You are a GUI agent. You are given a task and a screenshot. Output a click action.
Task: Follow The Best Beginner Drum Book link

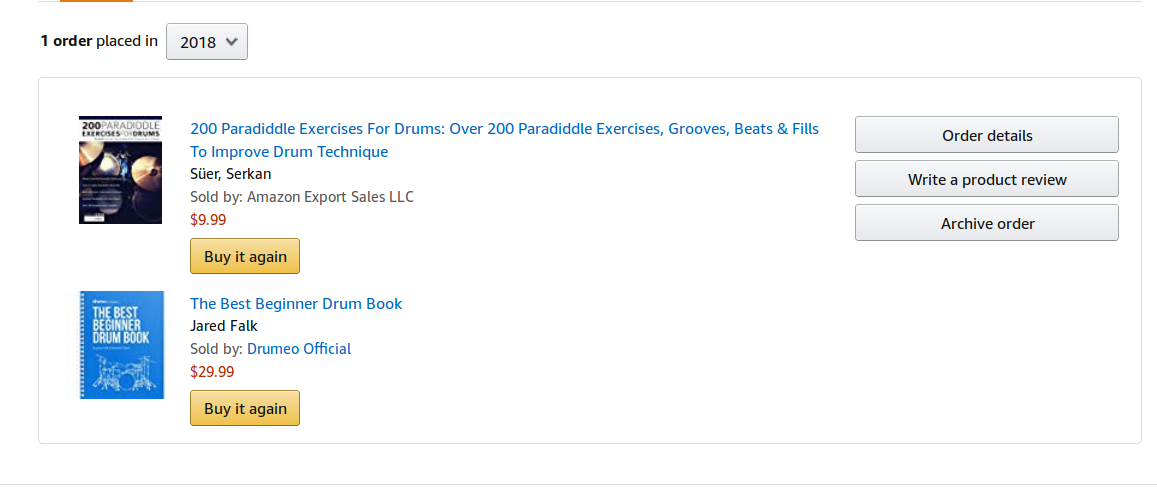coord(296,303)
